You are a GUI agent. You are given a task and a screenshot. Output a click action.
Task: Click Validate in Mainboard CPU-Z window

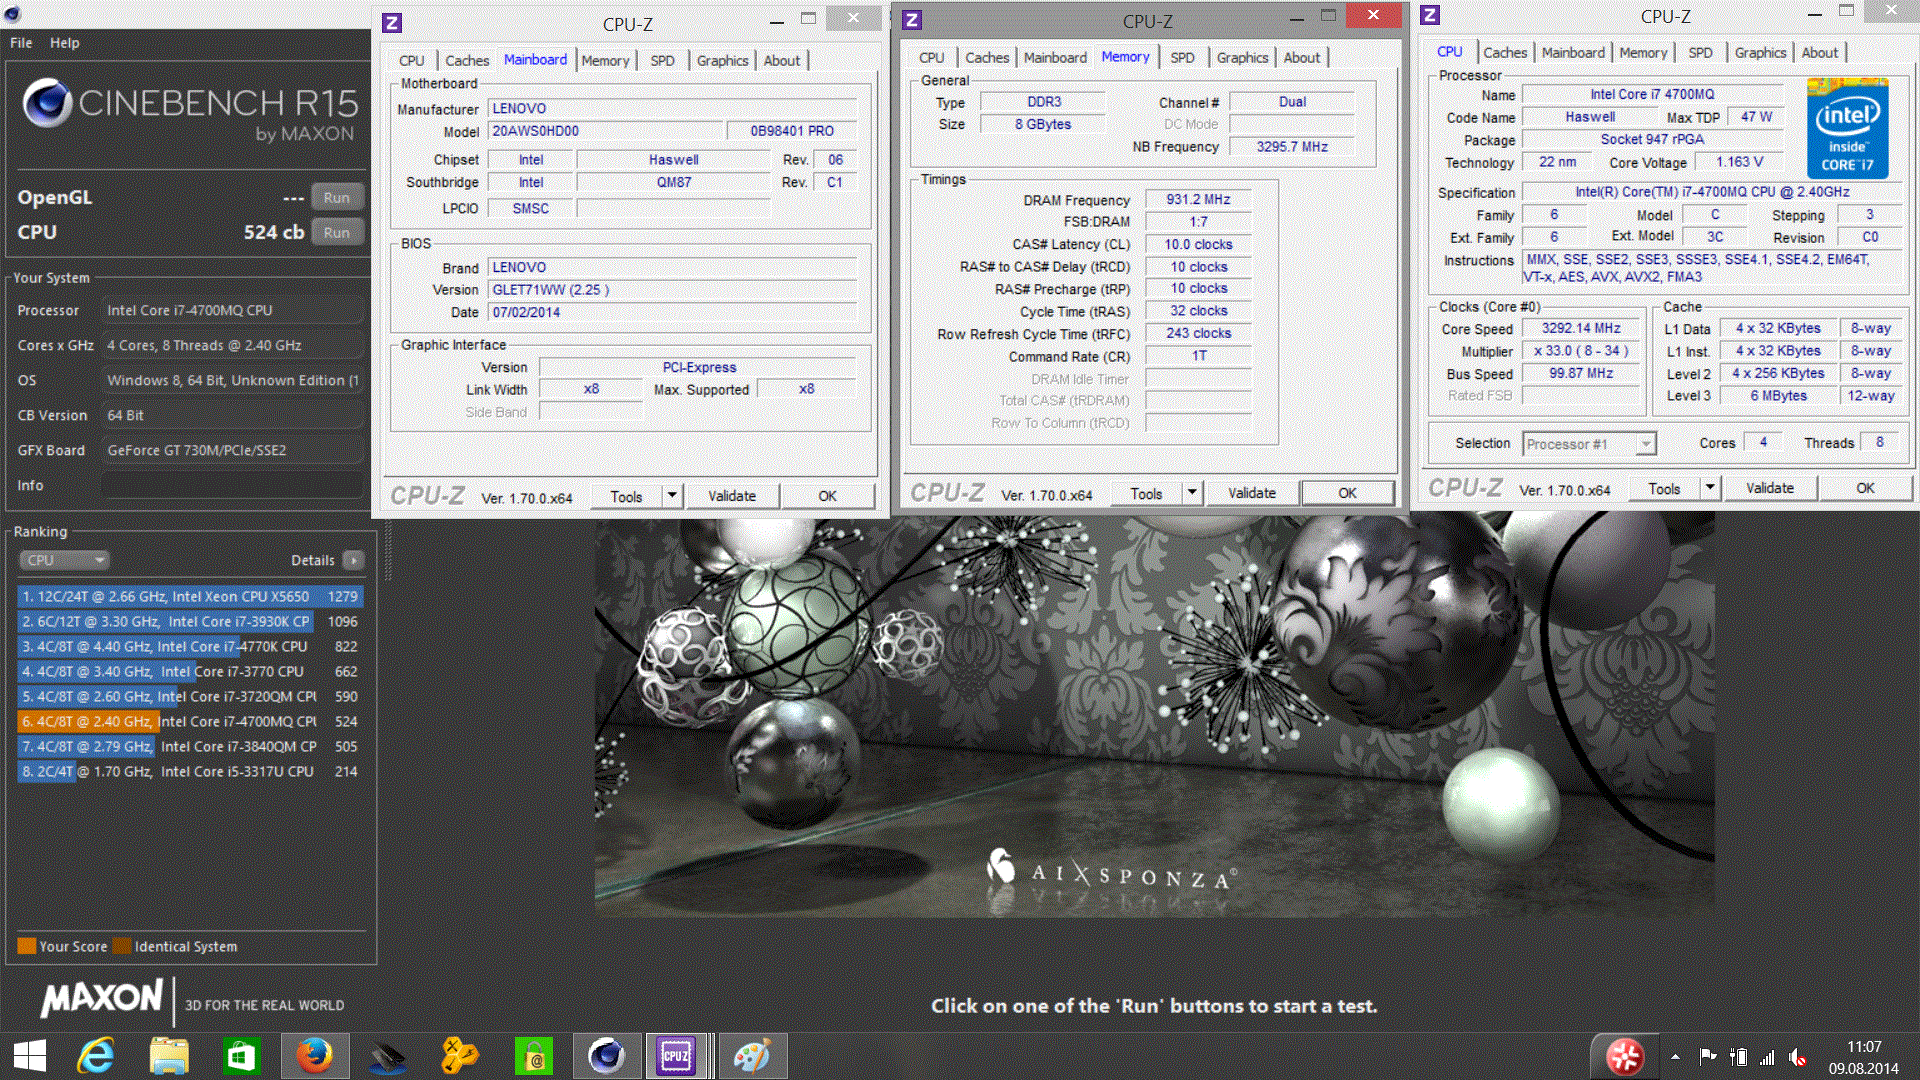(732, 497)
